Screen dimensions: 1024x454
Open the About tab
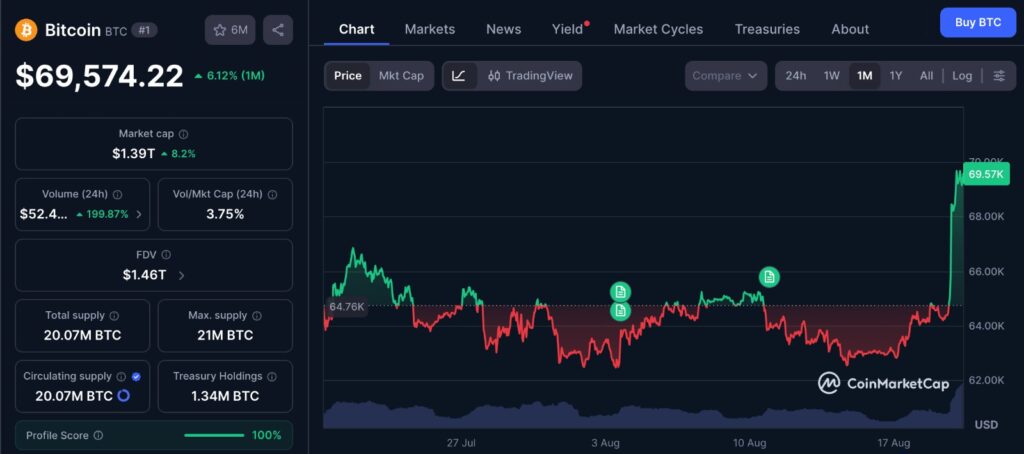[x=850, y=29]
